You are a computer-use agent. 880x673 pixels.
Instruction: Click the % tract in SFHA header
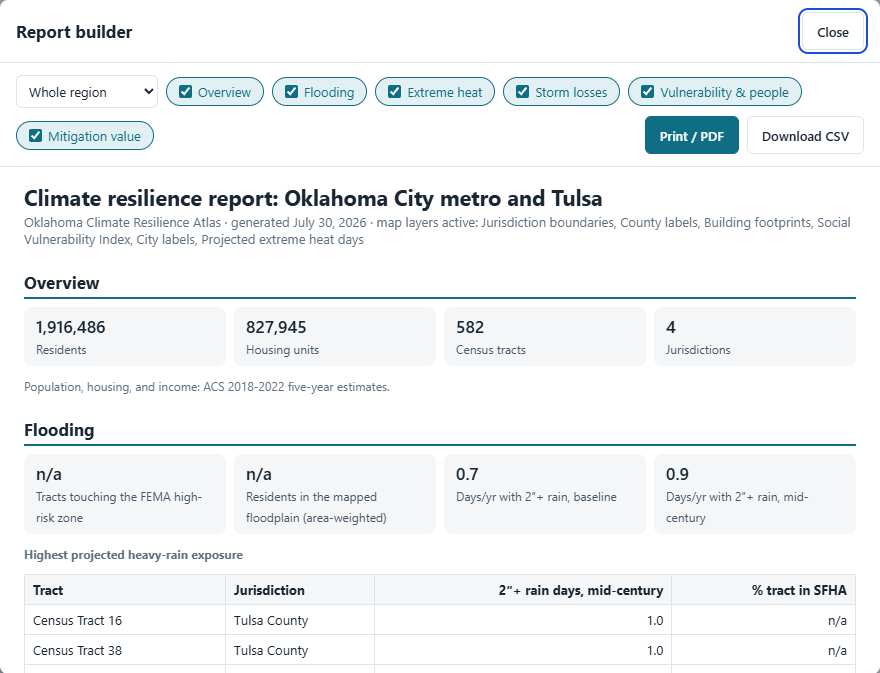[x=763, y=590]
